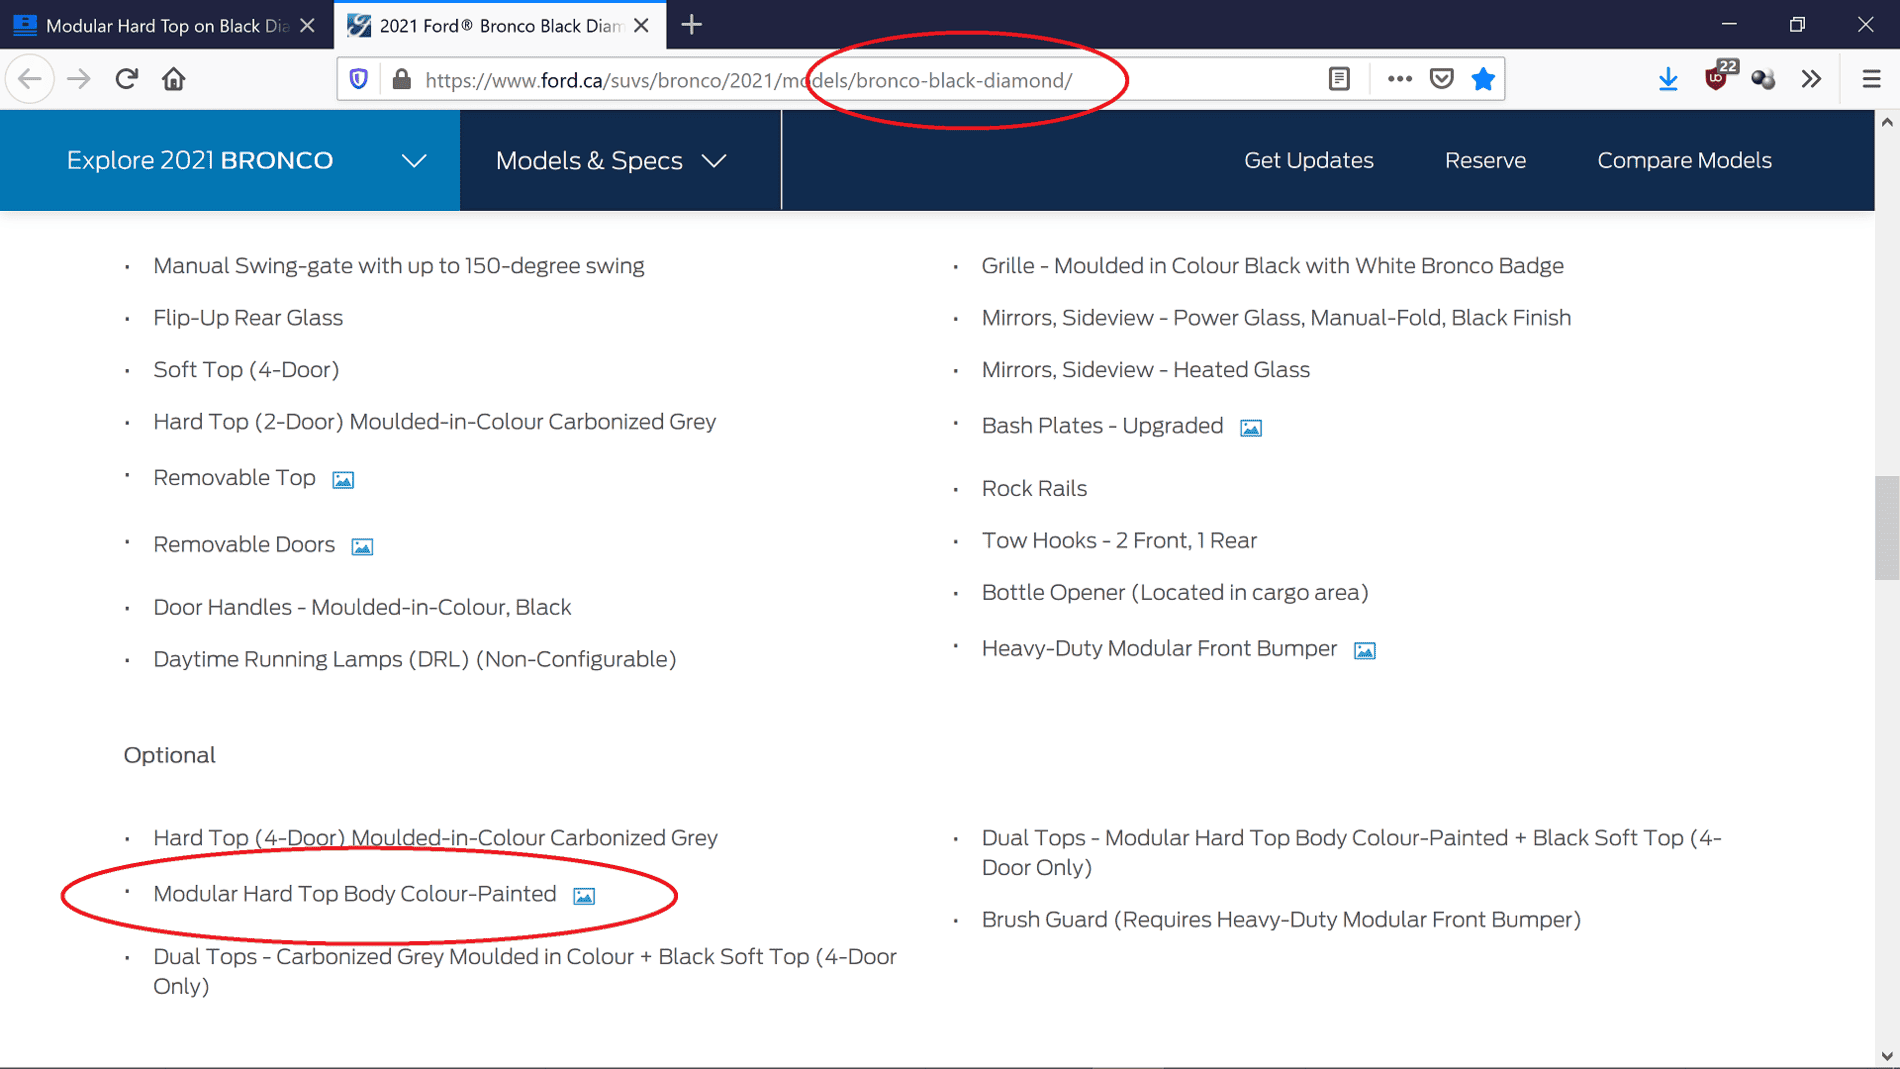Open the Get Updates link
Viewport: 1900px width, 1069px height.
[x=1308, y=160]
